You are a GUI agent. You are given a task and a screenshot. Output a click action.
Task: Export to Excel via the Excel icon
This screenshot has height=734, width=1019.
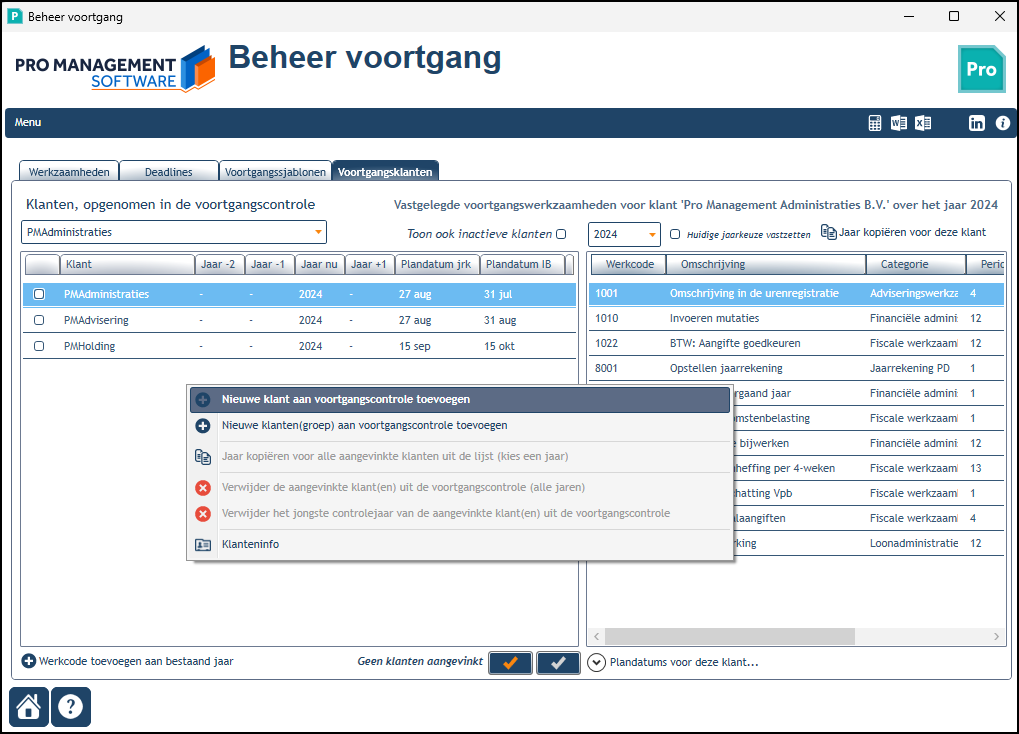(x=923, y=123)
